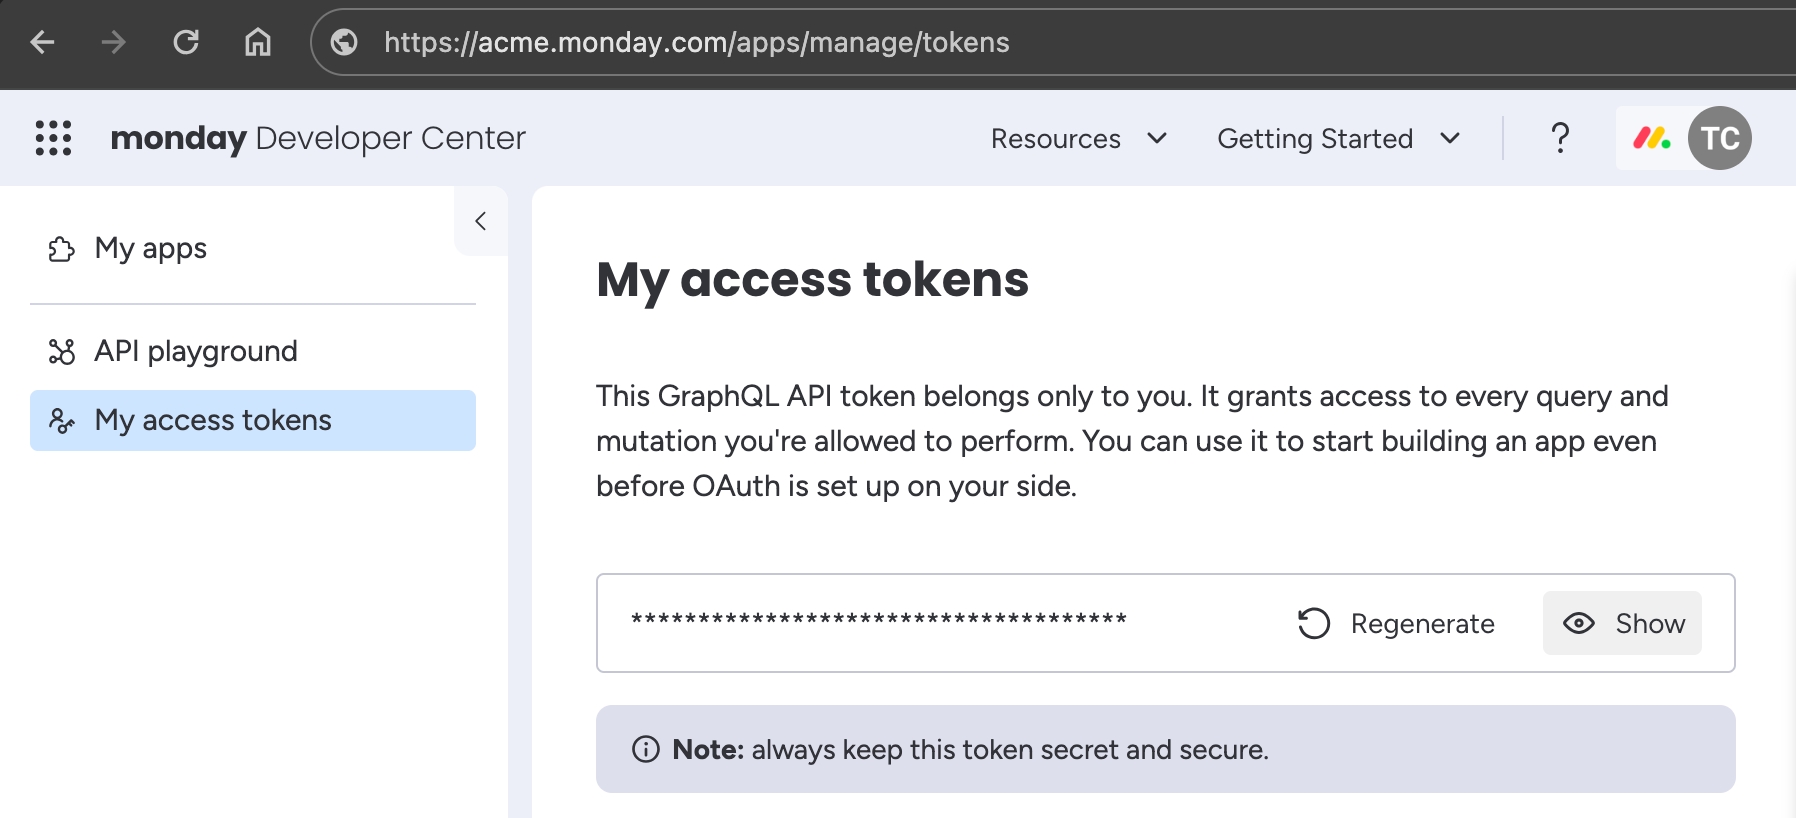Open the apps grid switcher icon
The height and width of the screenshot is (818, 1796).
tap(54, 138)
